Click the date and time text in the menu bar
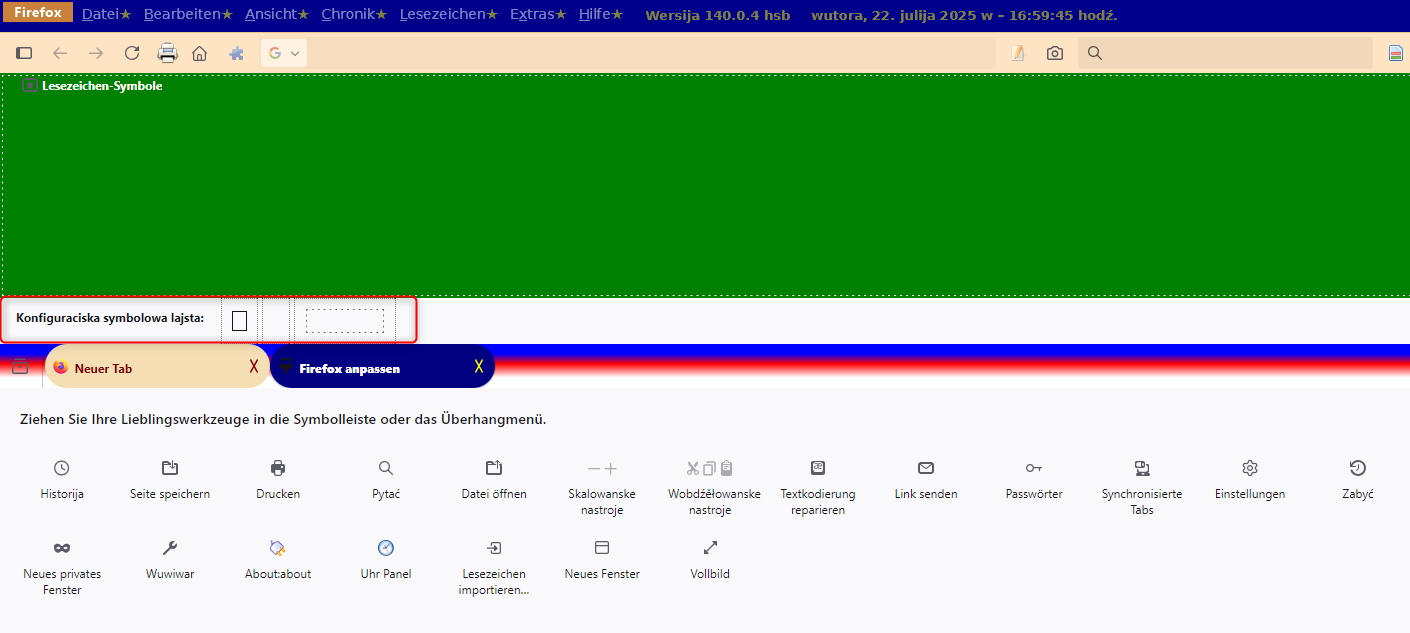Image resolution: width=1410 pixels, height=633 pixels. (964, 15)
